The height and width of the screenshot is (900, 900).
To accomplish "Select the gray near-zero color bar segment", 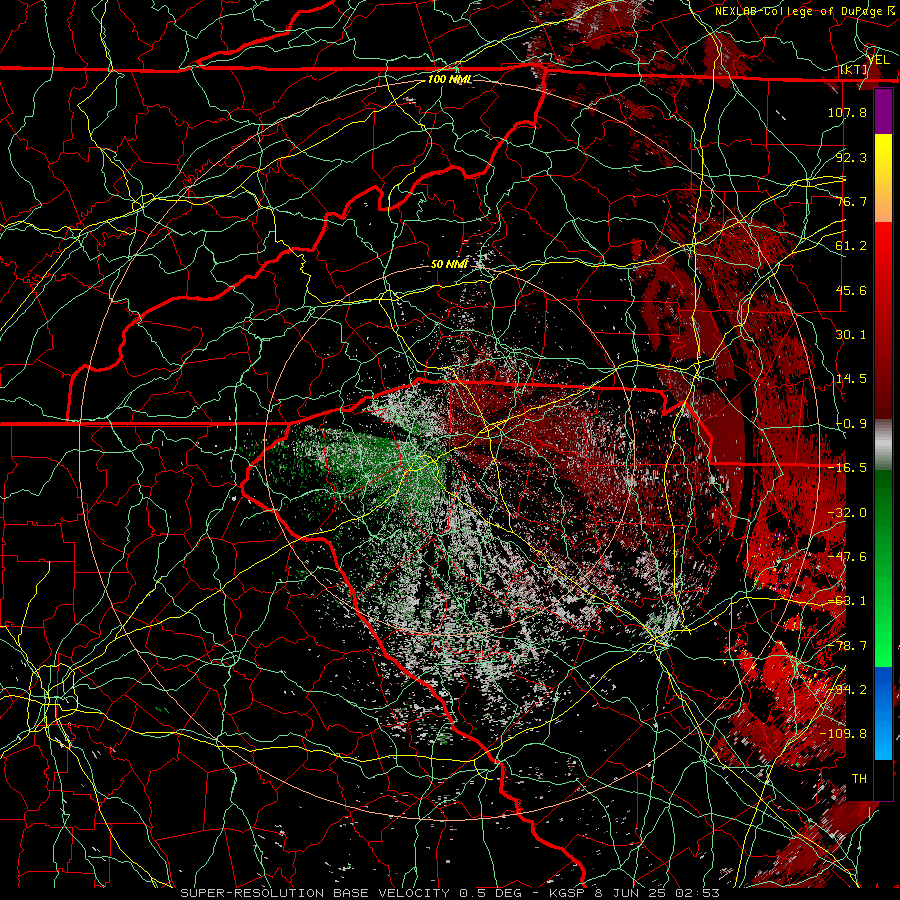I will click(x=883, y=445).
